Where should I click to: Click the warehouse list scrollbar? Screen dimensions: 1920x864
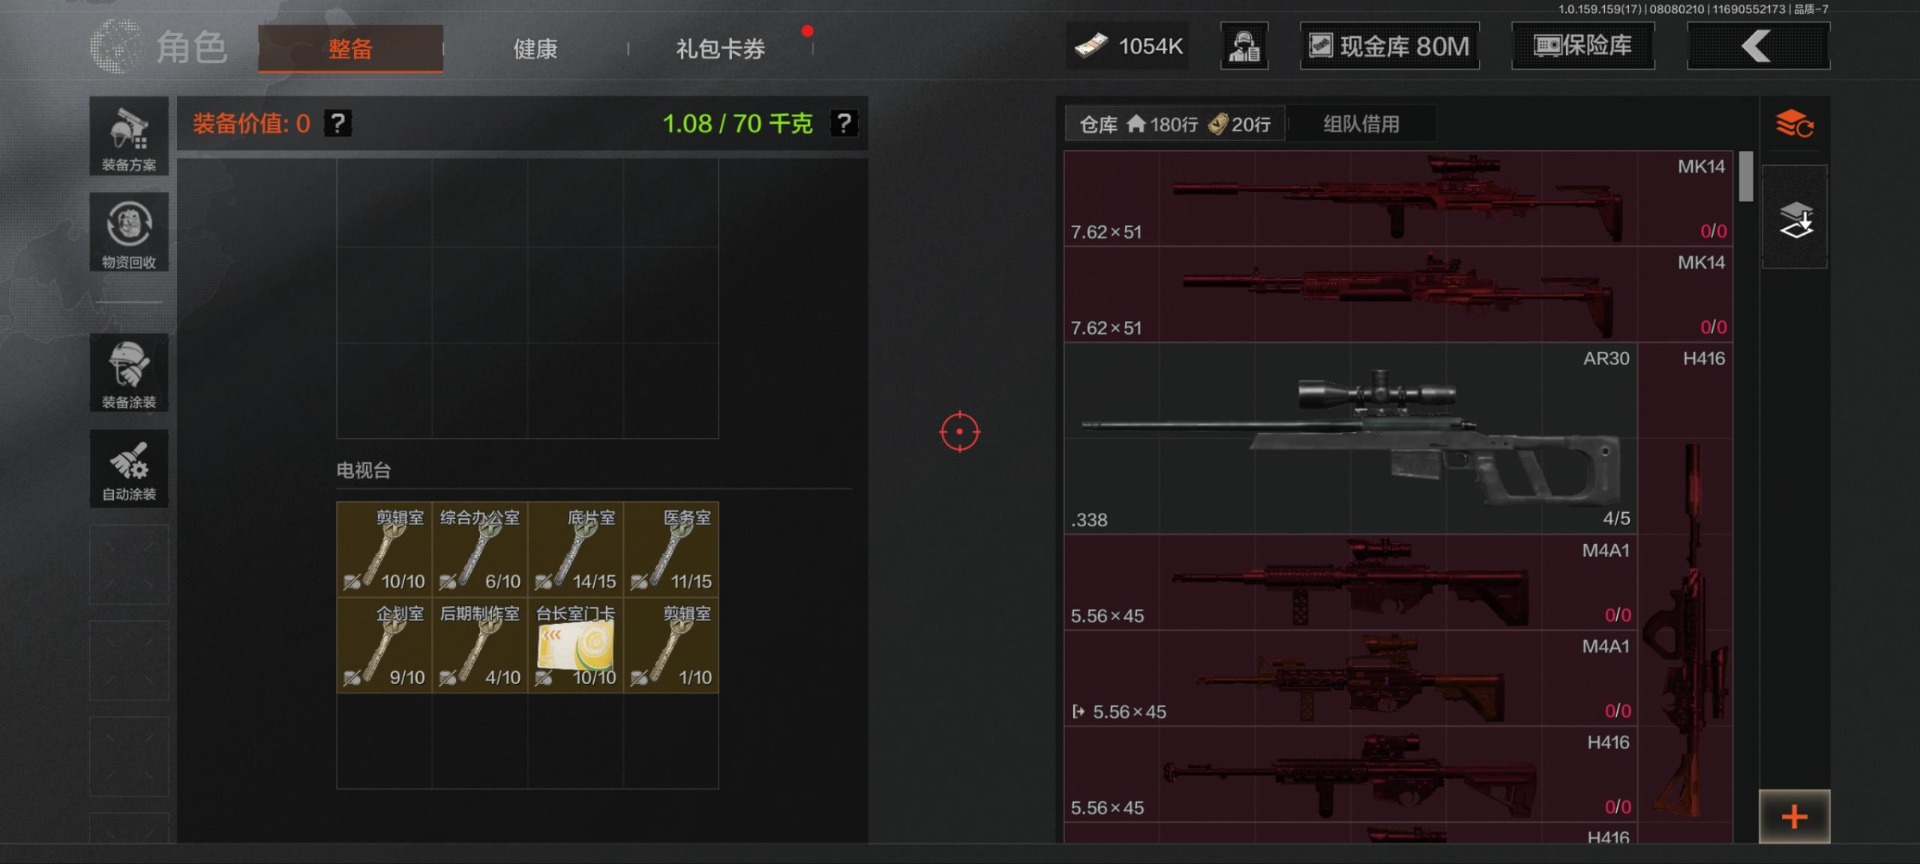pyautogui.click(x=1746, y=177)
